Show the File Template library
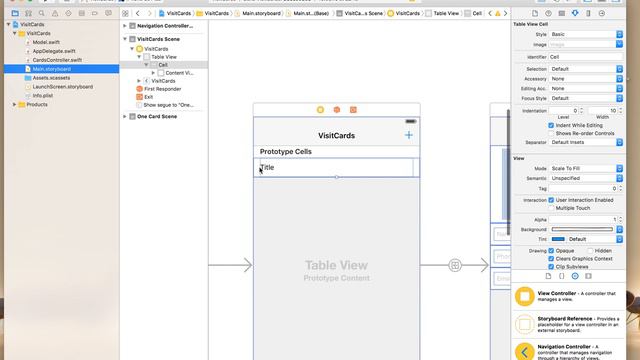Screen dimensions: 640x360 click(548, 276)
